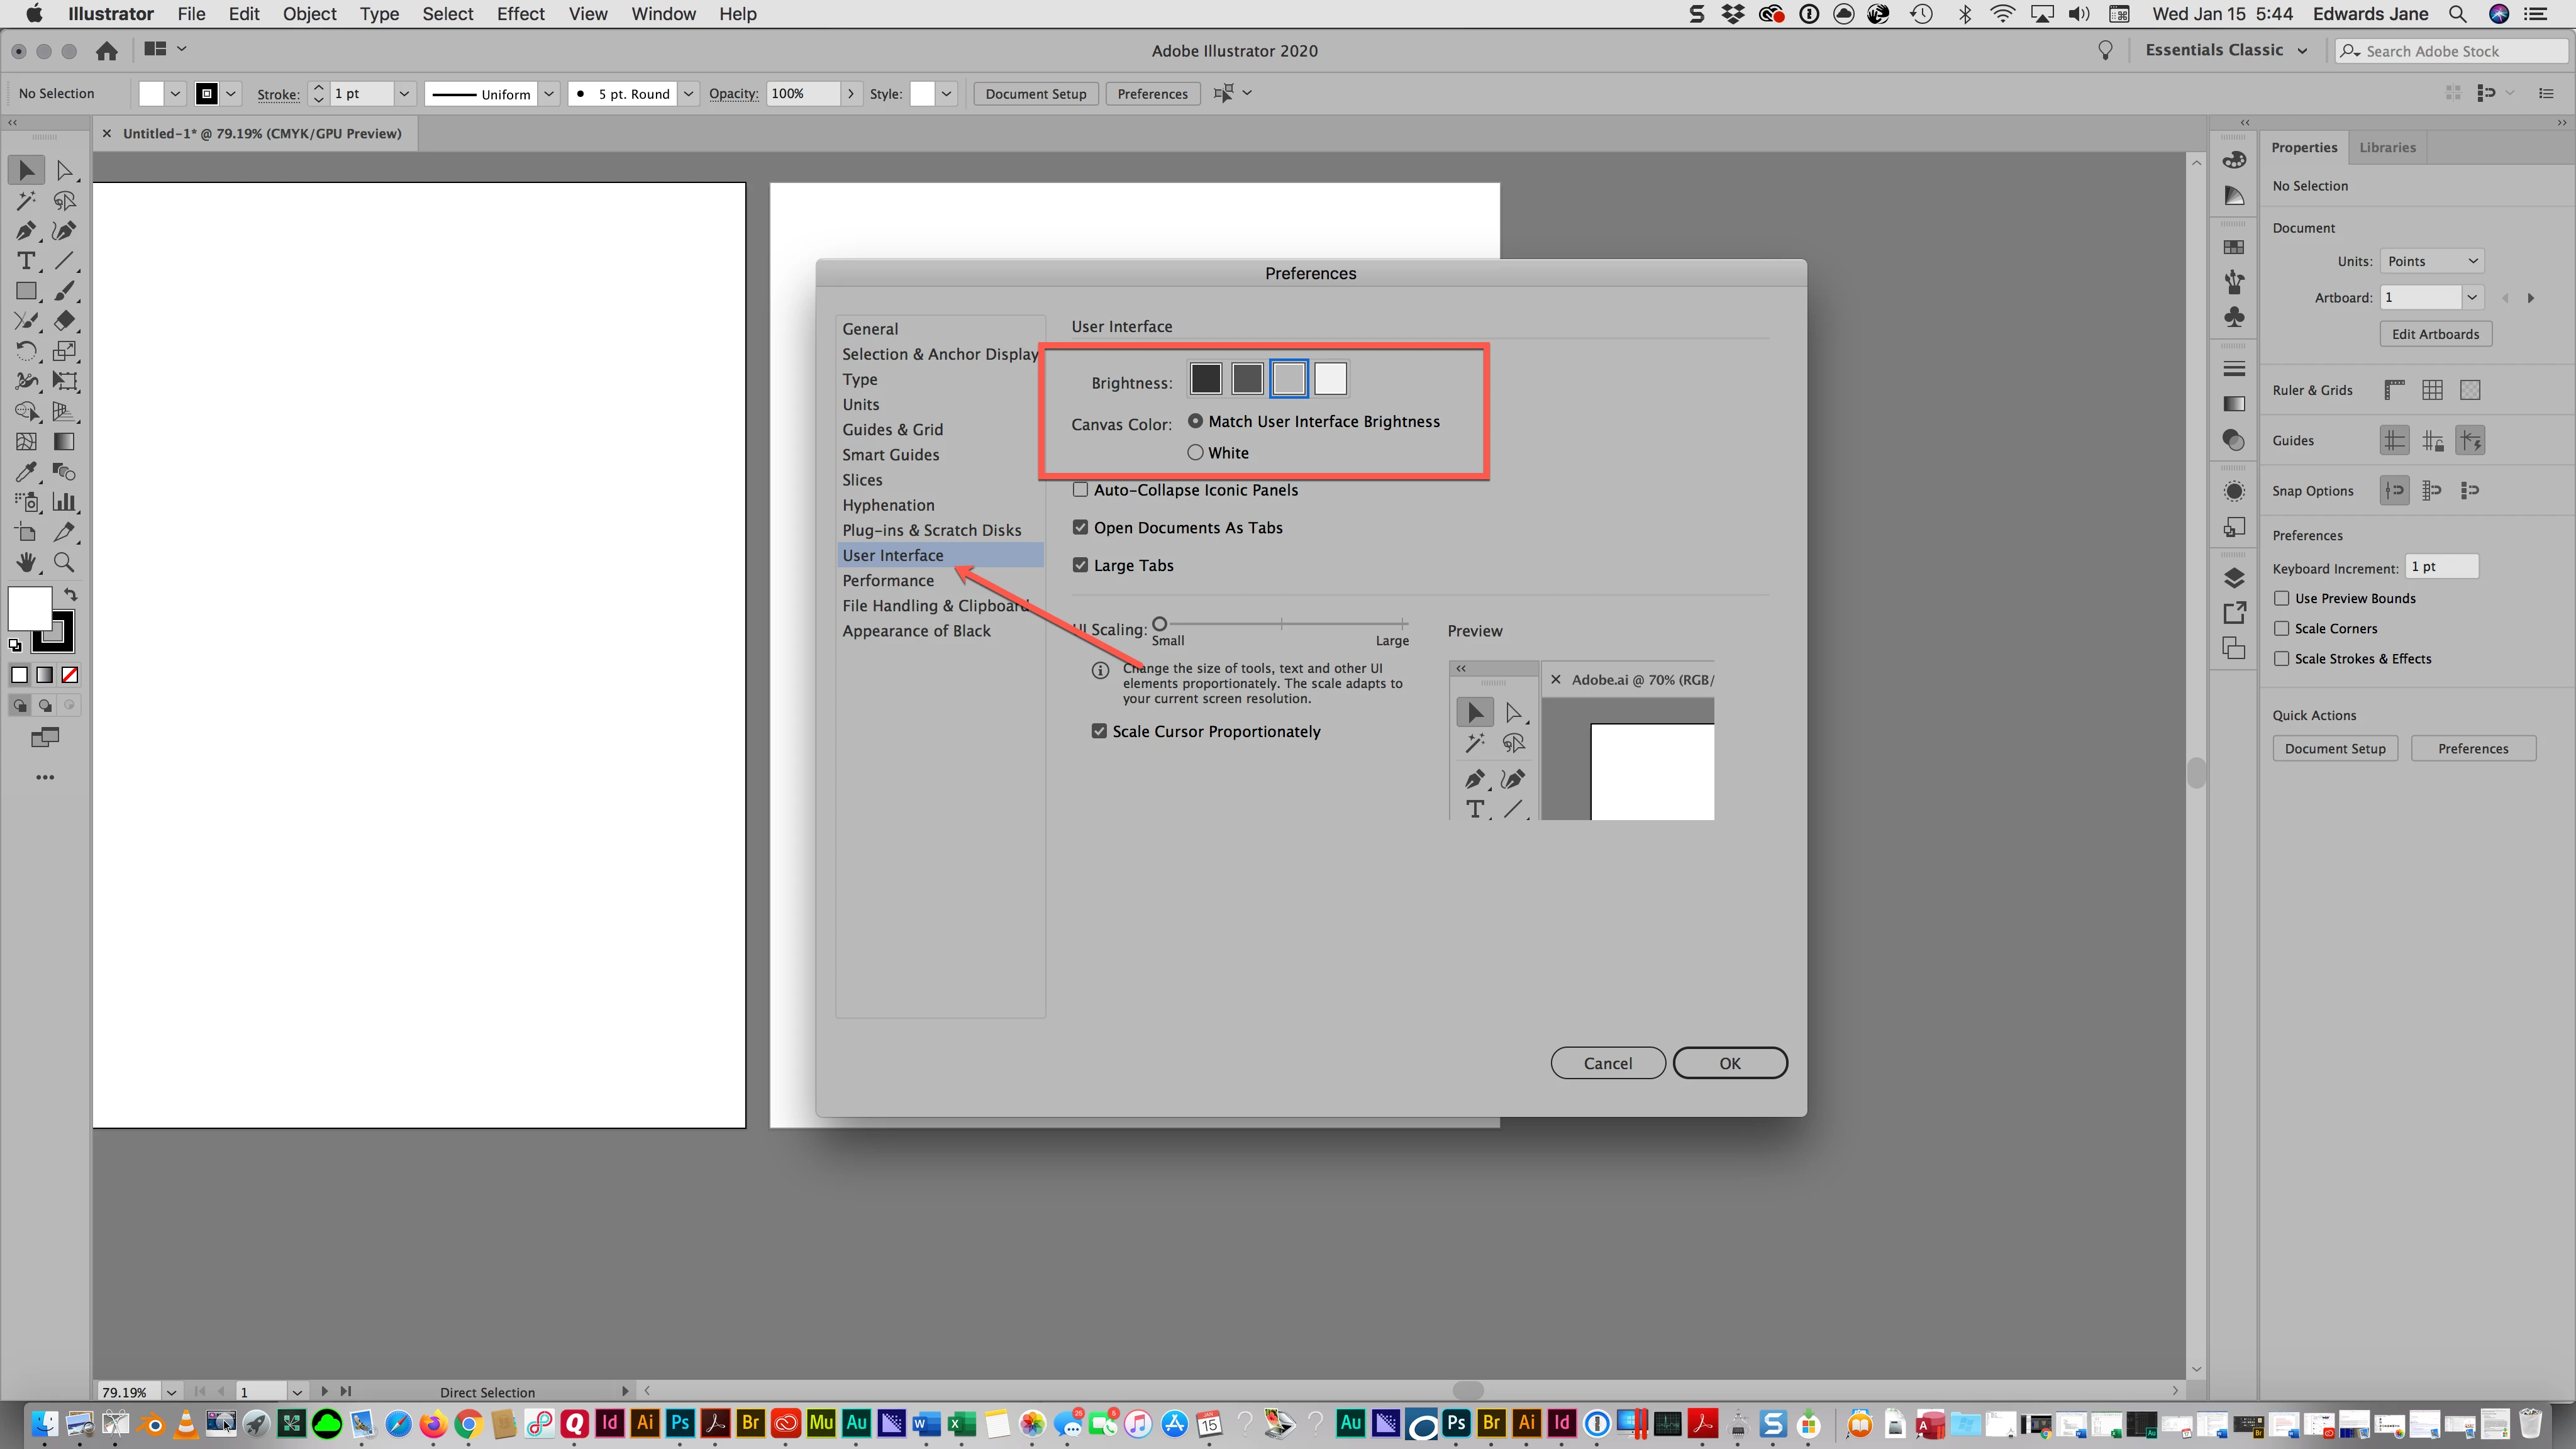The height and width of the screenshot is (1449, 2576).
Task: Switch to the Libraries panel tab
Action: [2386, 147]
